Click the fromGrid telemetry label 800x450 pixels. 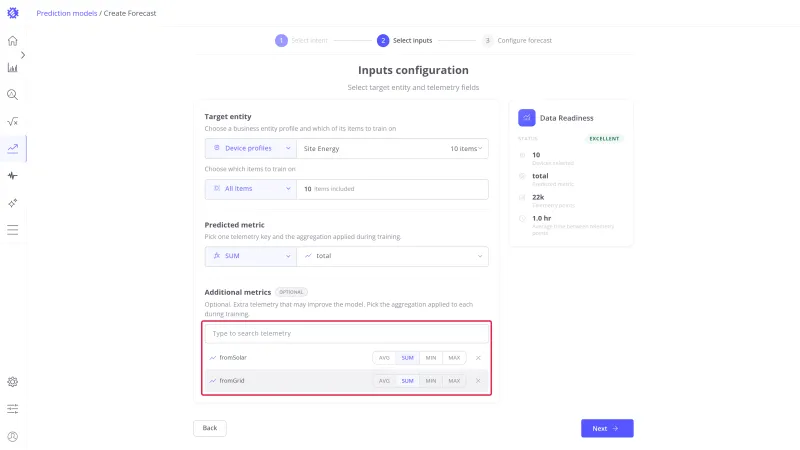232,381
